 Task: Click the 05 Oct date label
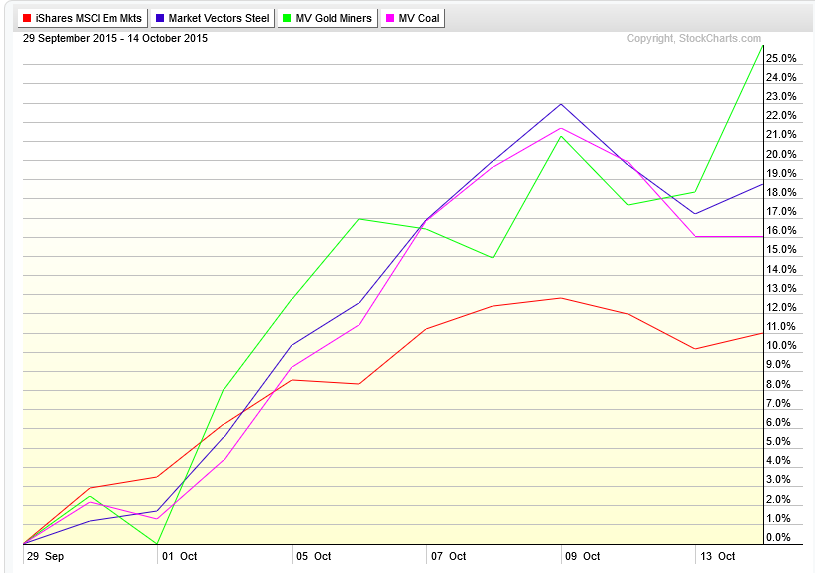coord(313,556)
